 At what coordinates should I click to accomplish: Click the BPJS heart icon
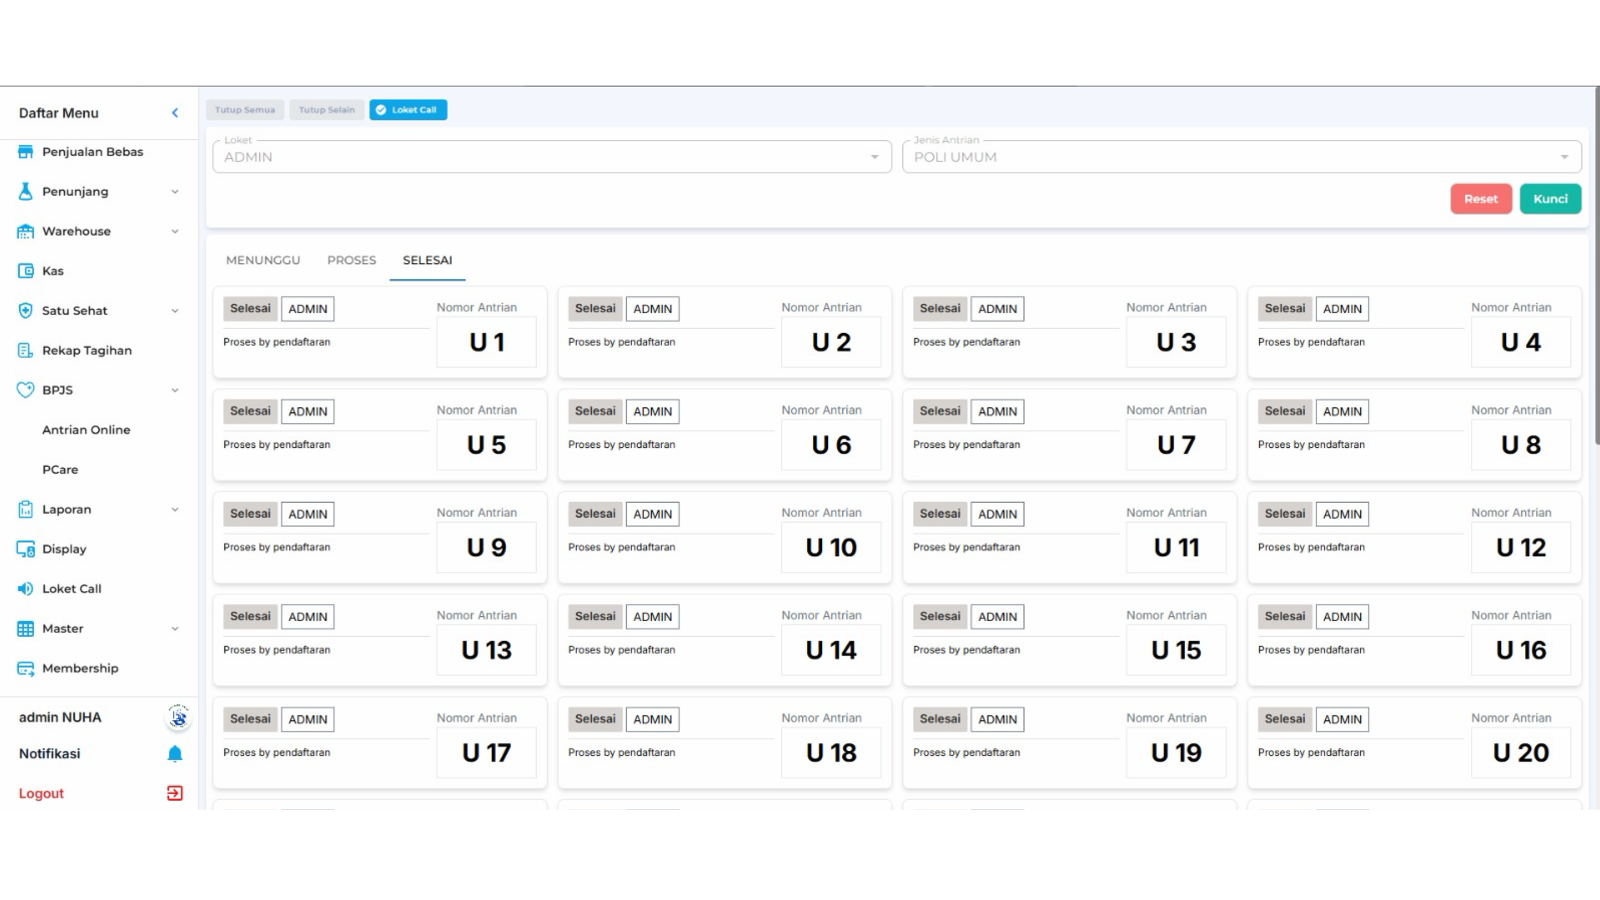pos(26,390)
